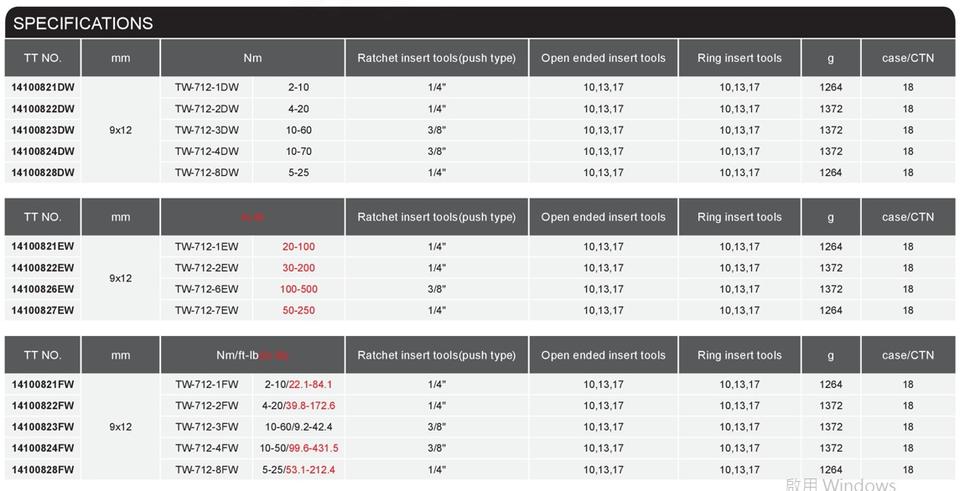Click the SPECIFICATIONS heading
The image size is (960, 491).
[83, 23]
